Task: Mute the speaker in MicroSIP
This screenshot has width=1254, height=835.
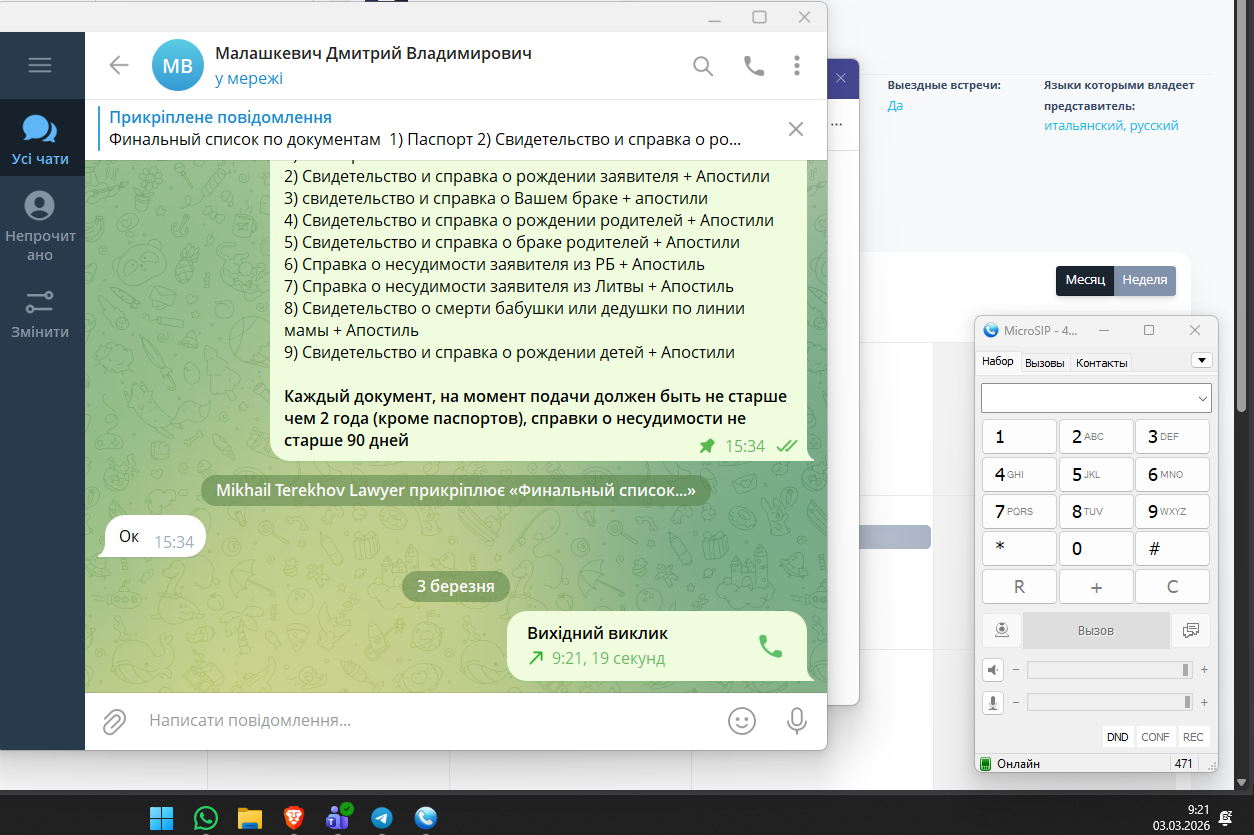Action: point(994,670)
